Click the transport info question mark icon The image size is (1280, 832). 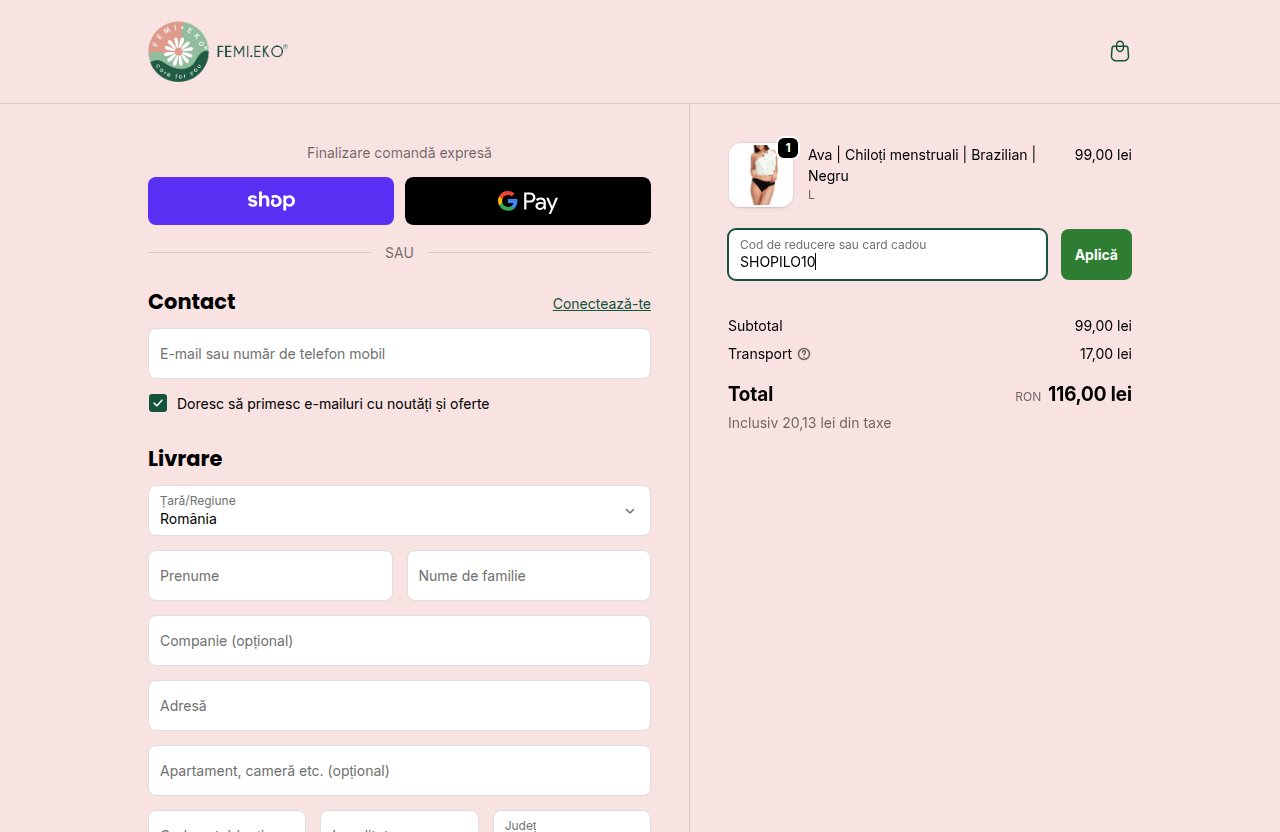click(x=804, y=354)
